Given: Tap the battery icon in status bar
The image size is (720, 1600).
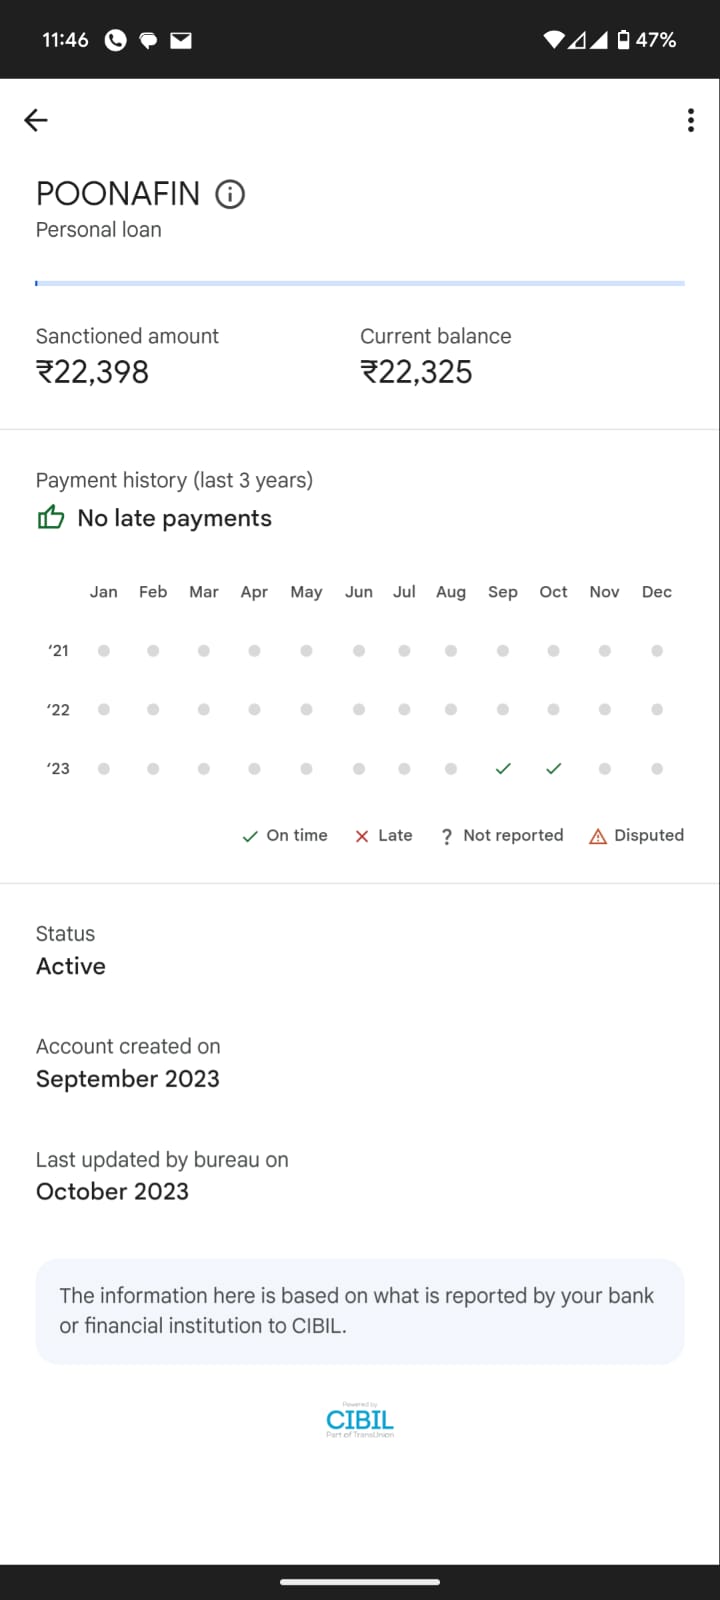Looking at the screenshot, I should 623,40.
